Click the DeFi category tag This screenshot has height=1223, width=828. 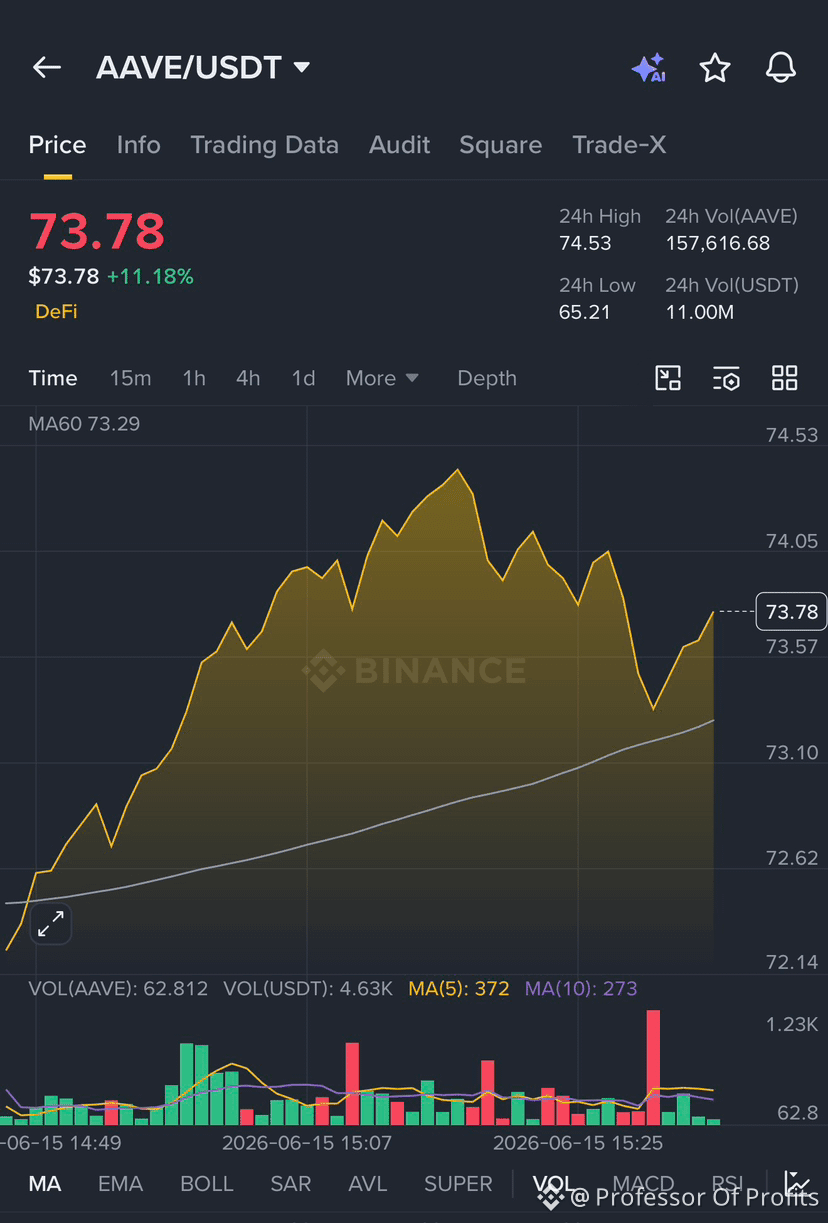[x=56, y=312]
